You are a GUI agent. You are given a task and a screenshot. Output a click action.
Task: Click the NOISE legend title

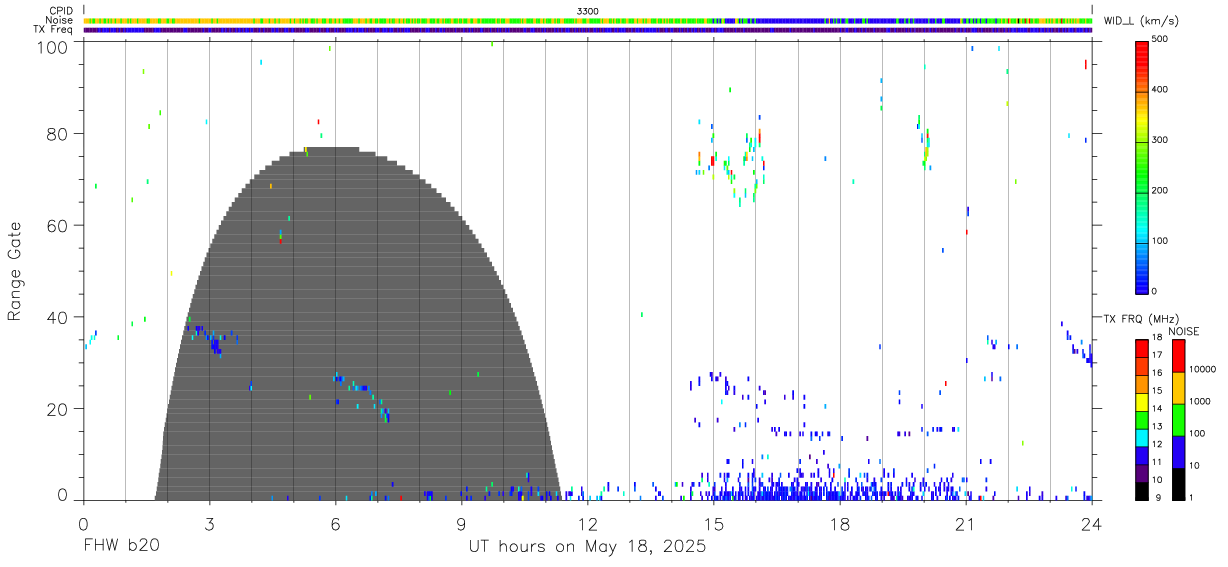point(1186,331)
